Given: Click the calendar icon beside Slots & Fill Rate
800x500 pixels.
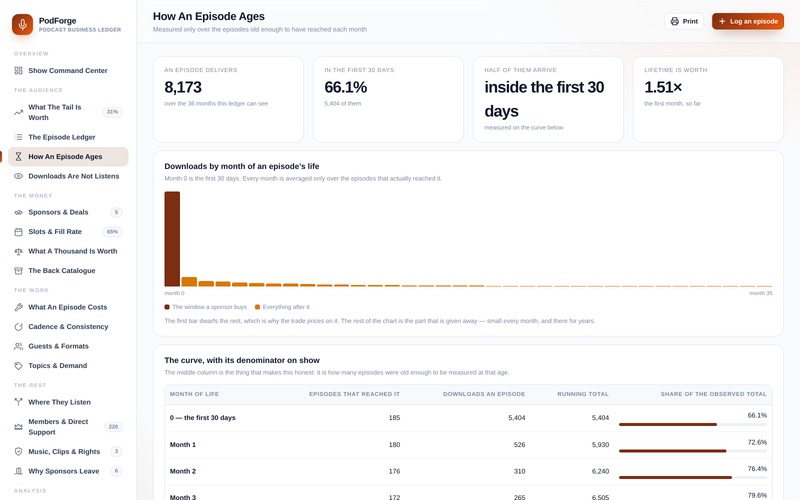Looking at the screenshot, I should (x=18, y=232).
